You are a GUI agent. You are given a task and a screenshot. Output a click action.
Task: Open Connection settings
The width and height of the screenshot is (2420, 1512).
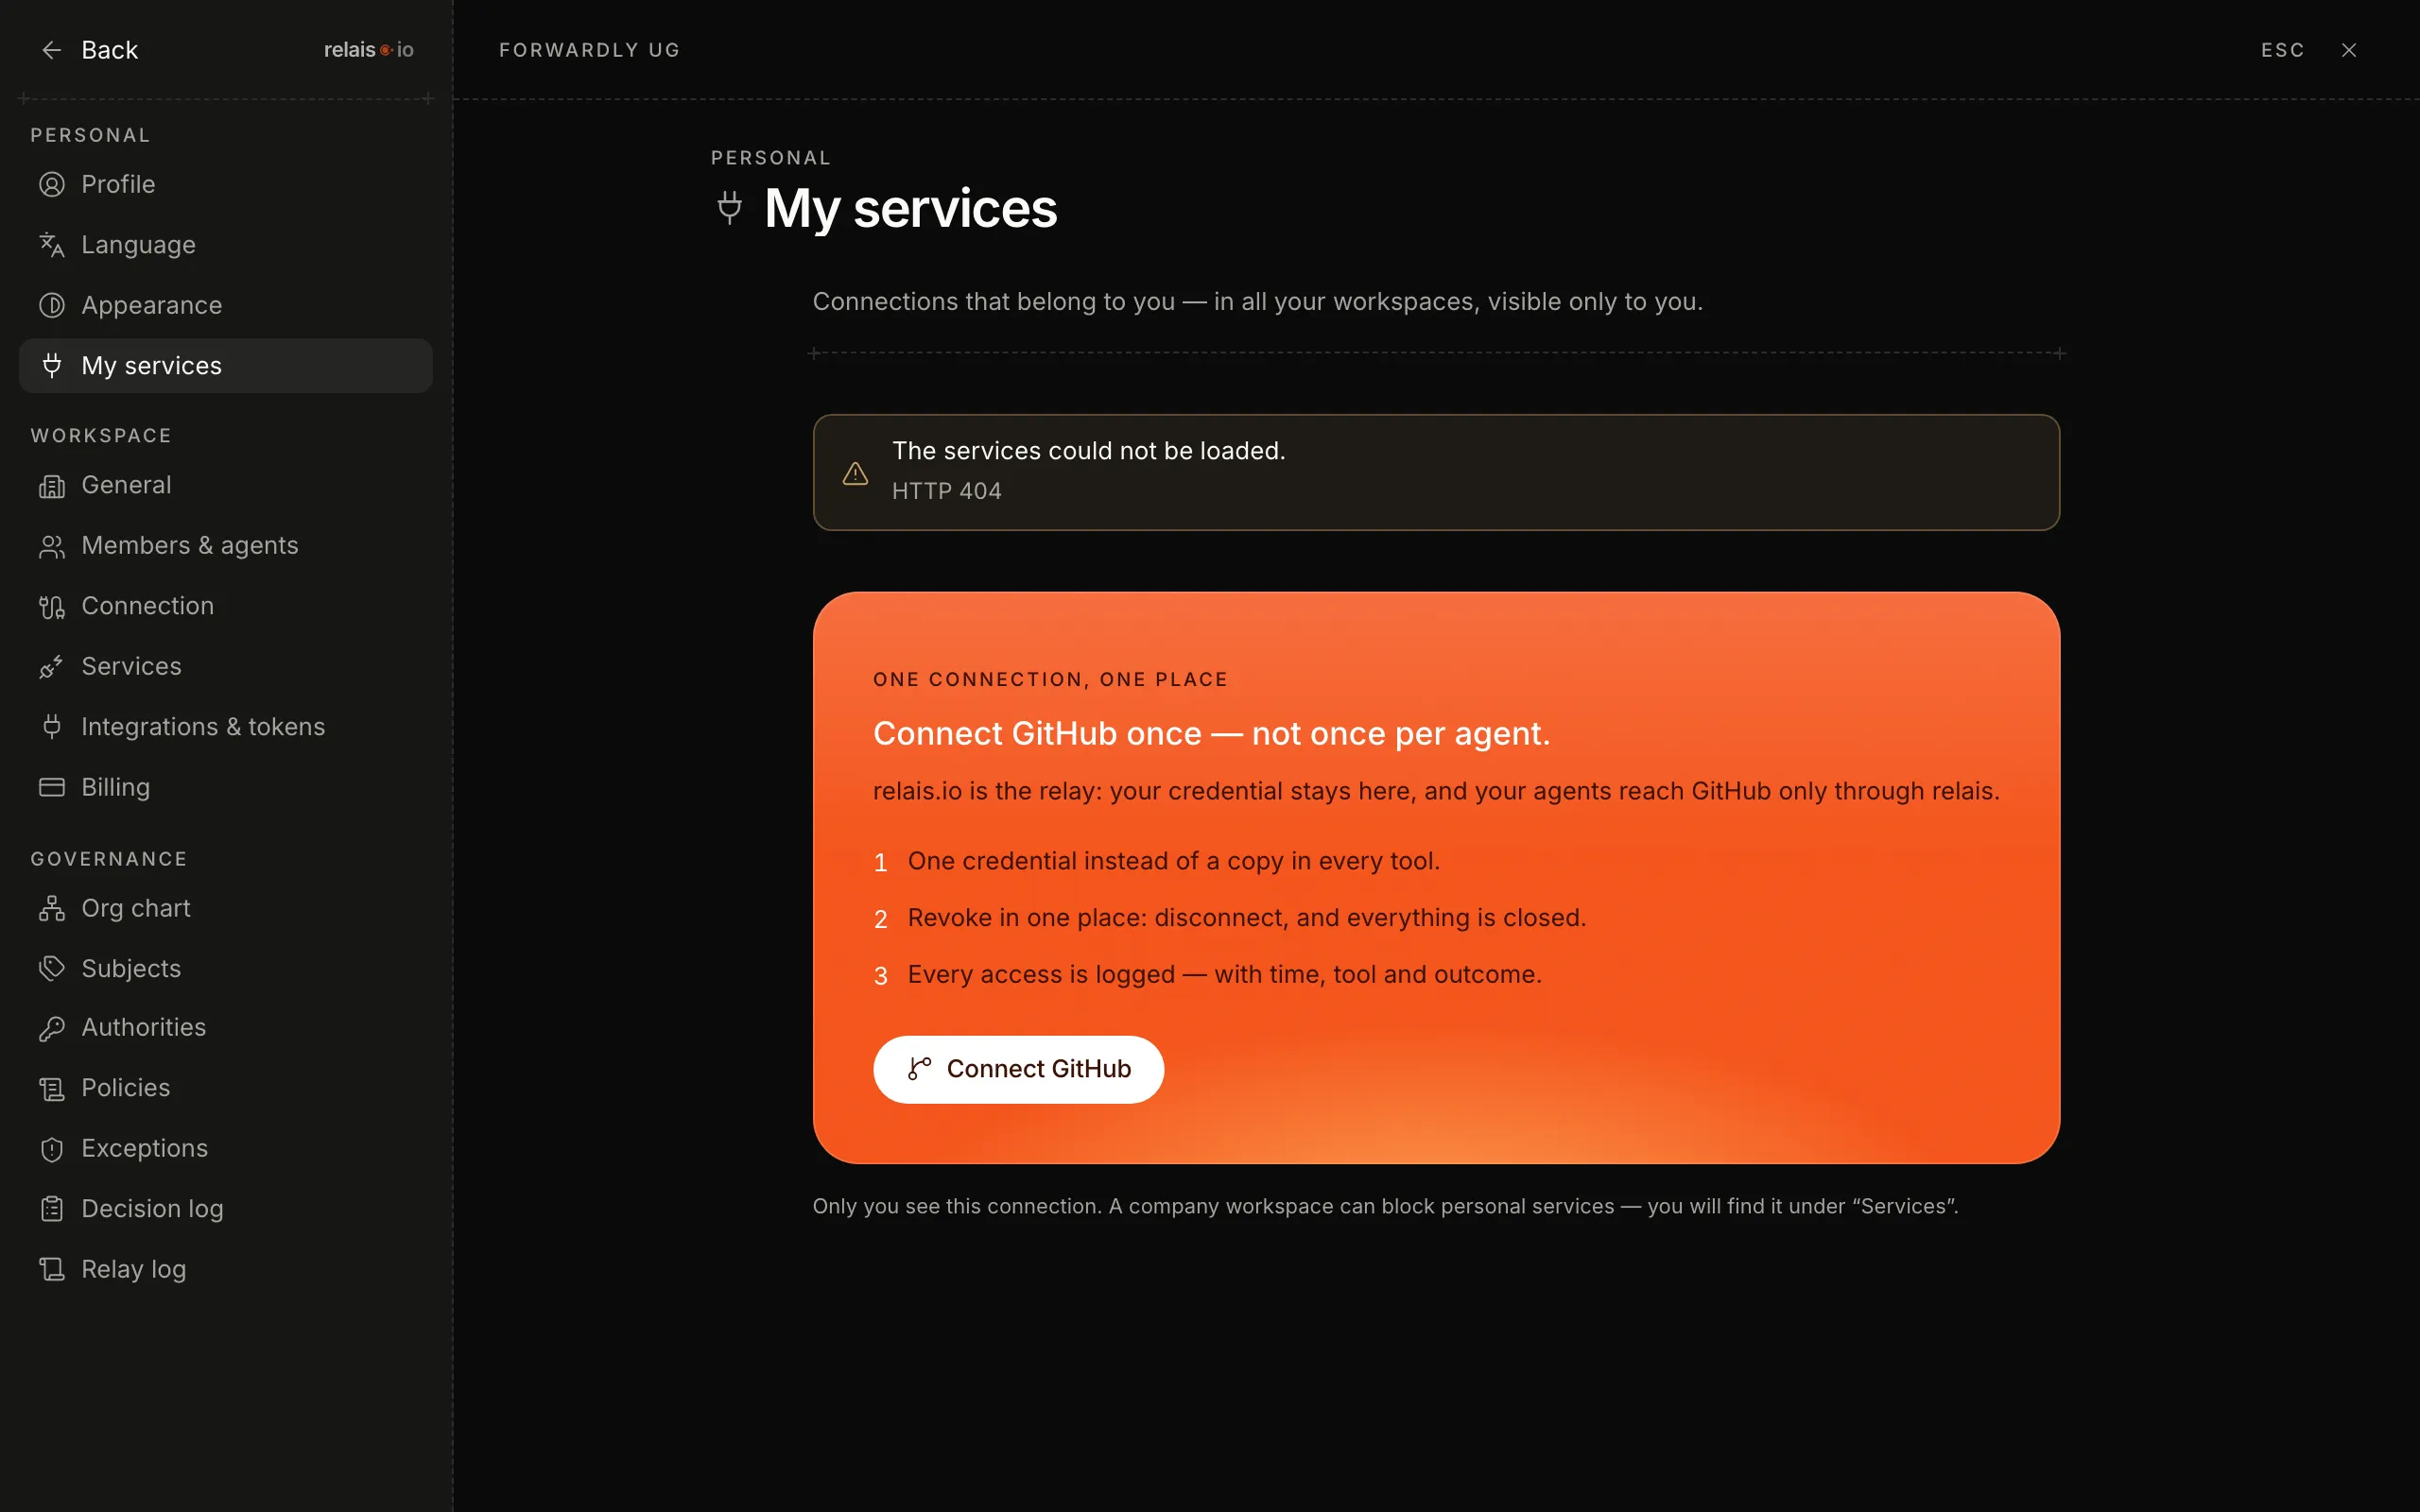[225, 606]
